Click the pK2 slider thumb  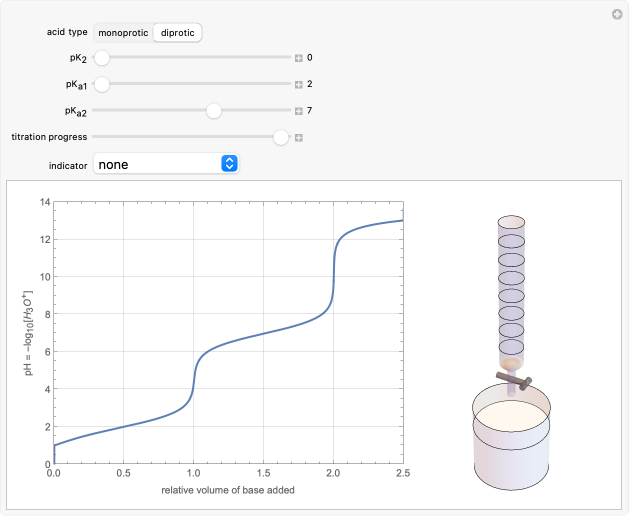pyautogui.click(x=102, y=58)
